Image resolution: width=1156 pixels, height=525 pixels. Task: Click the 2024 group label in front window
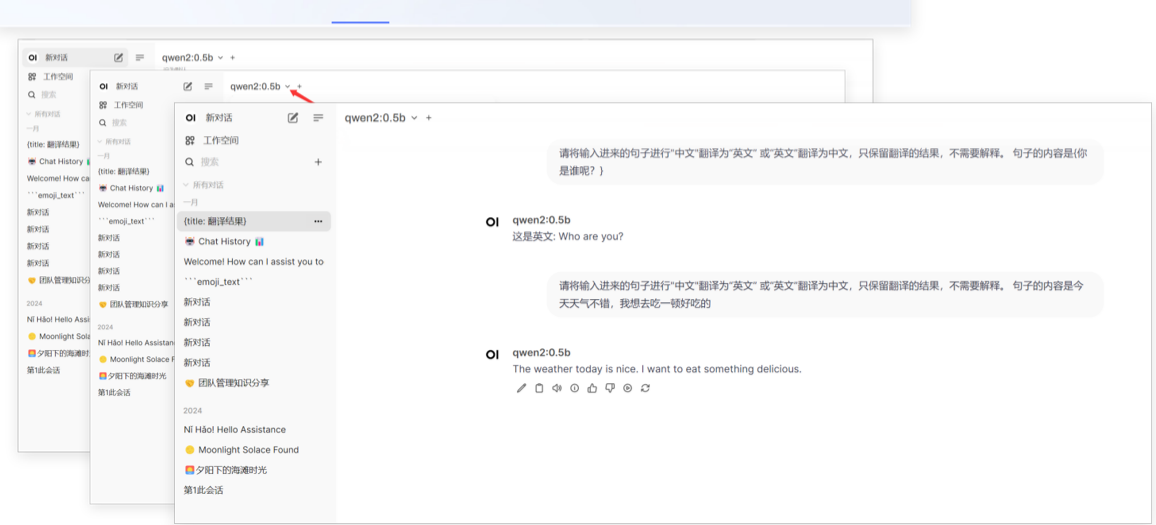point(192,411)
